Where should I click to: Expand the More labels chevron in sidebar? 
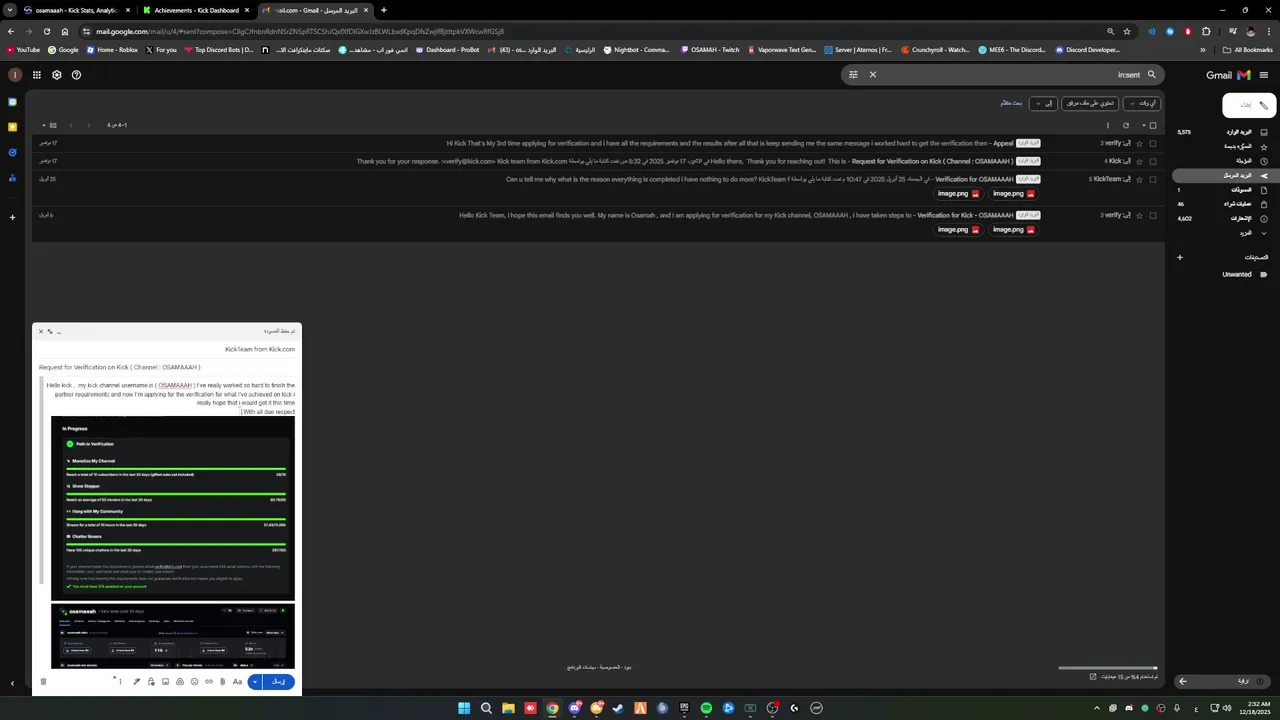pyautogui.click(x=1264, y=233)
